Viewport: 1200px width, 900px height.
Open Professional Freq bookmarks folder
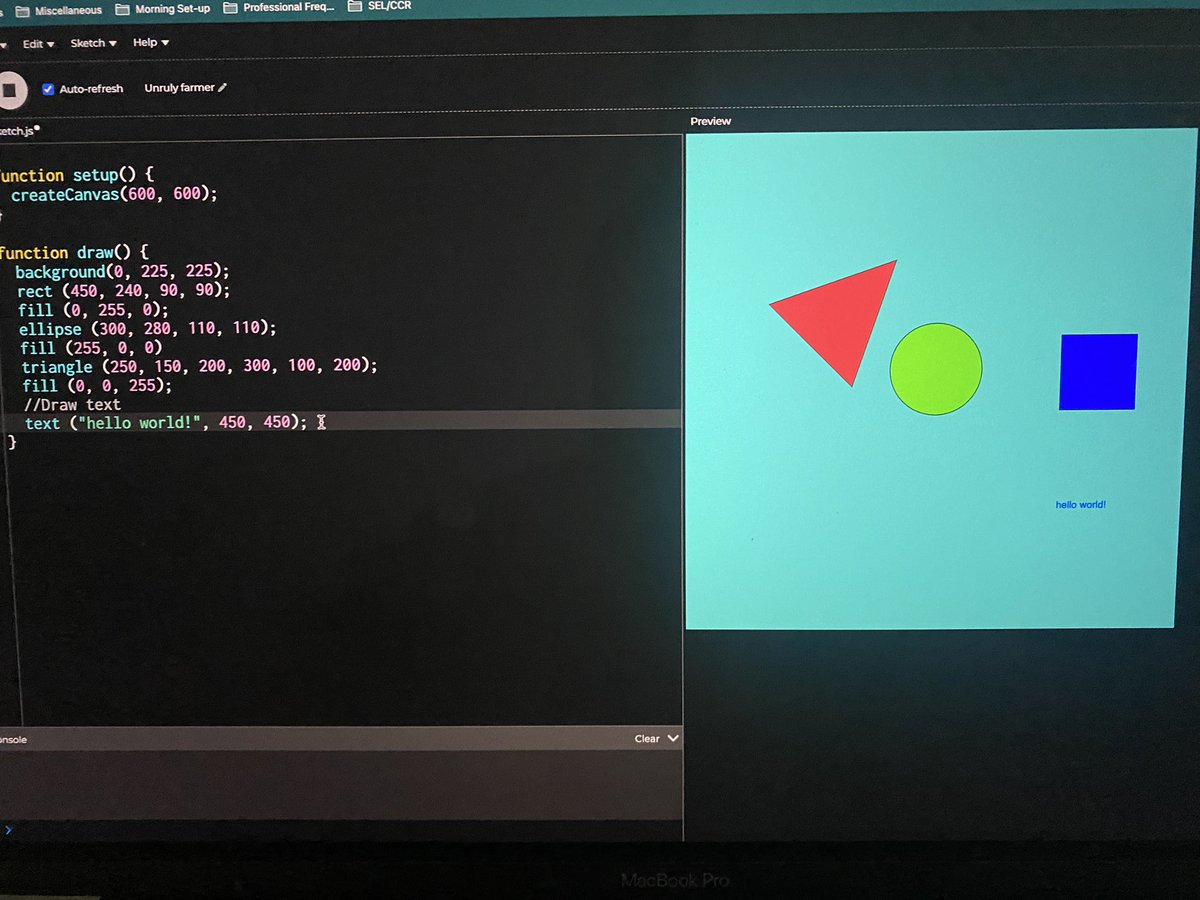point(279,7)
